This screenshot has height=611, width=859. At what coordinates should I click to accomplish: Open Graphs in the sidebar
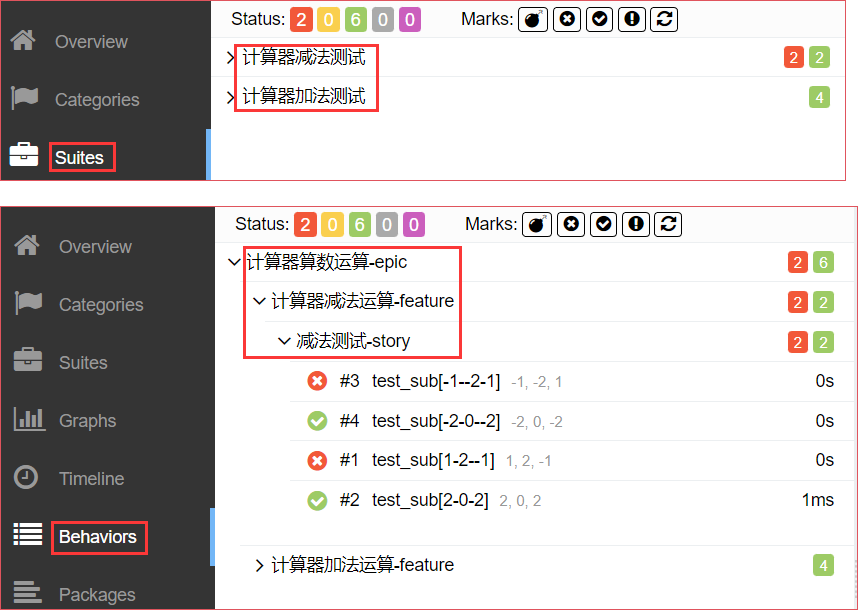click(x=88, y=421)
